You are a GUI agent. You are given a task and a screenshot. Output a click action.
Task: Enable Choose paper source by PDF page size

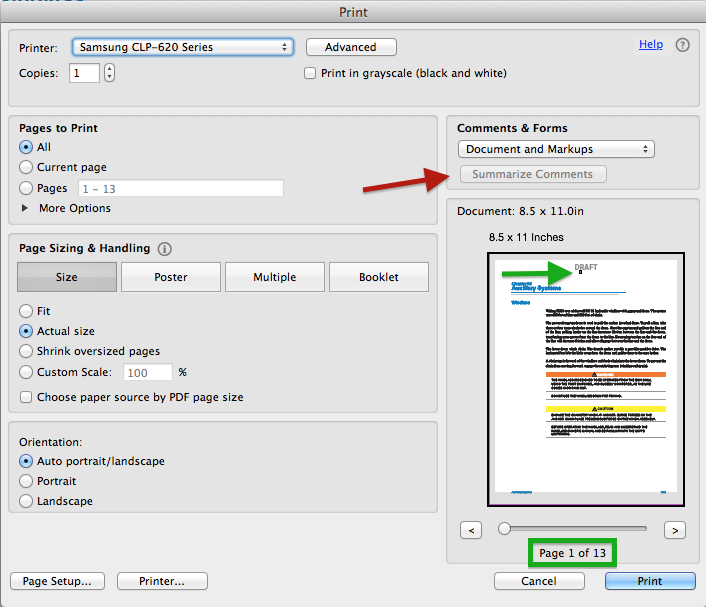coord(27,397)
